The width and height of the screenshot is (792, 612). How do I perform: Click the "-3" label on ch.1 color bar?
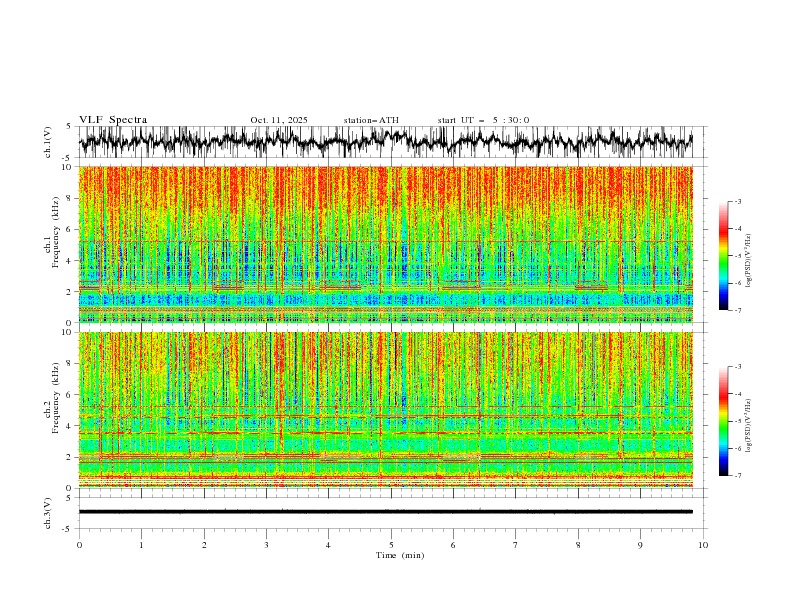pyautogui.click(x=737, y=201)
